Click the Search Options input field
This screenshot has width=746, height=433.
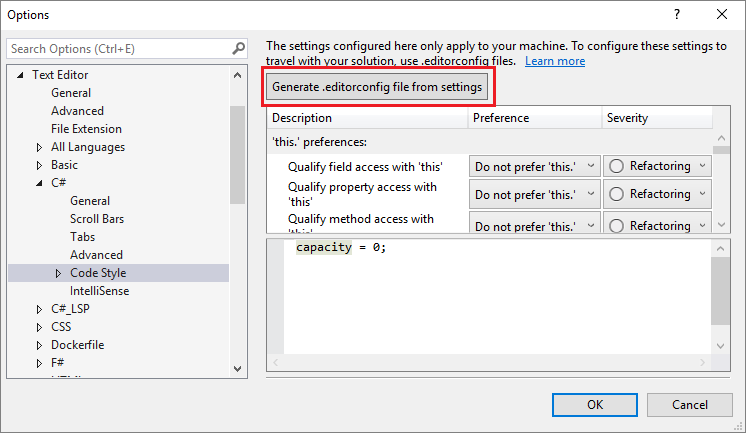(120, 49)
